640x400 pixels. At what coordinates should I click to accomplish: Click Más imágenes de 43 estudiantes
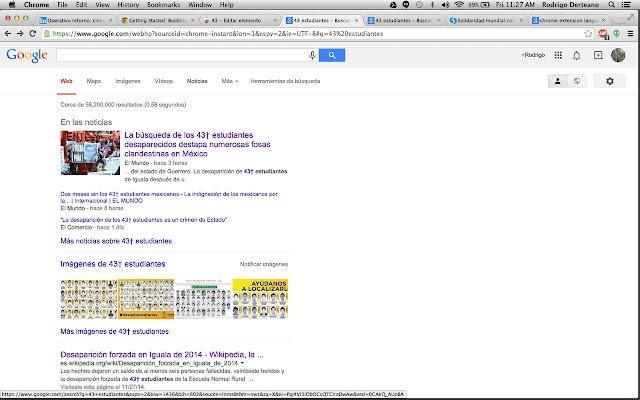pos(114,331)
